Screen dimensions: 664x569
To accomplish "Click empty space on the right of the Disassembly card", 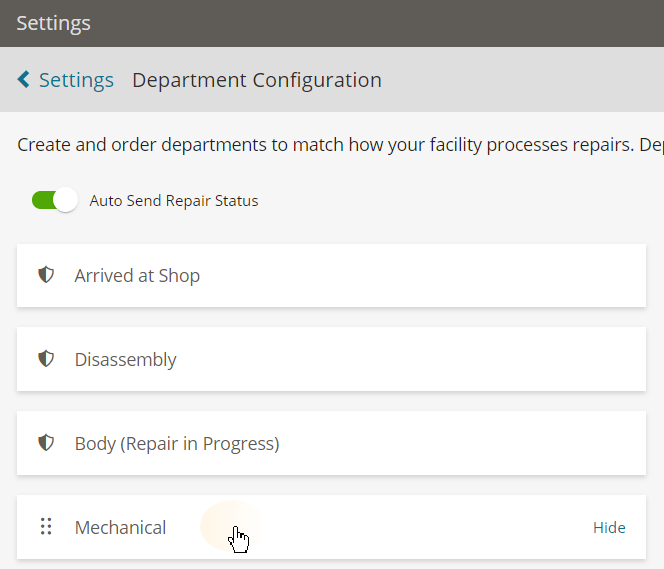I will click(x=411, y=359).
